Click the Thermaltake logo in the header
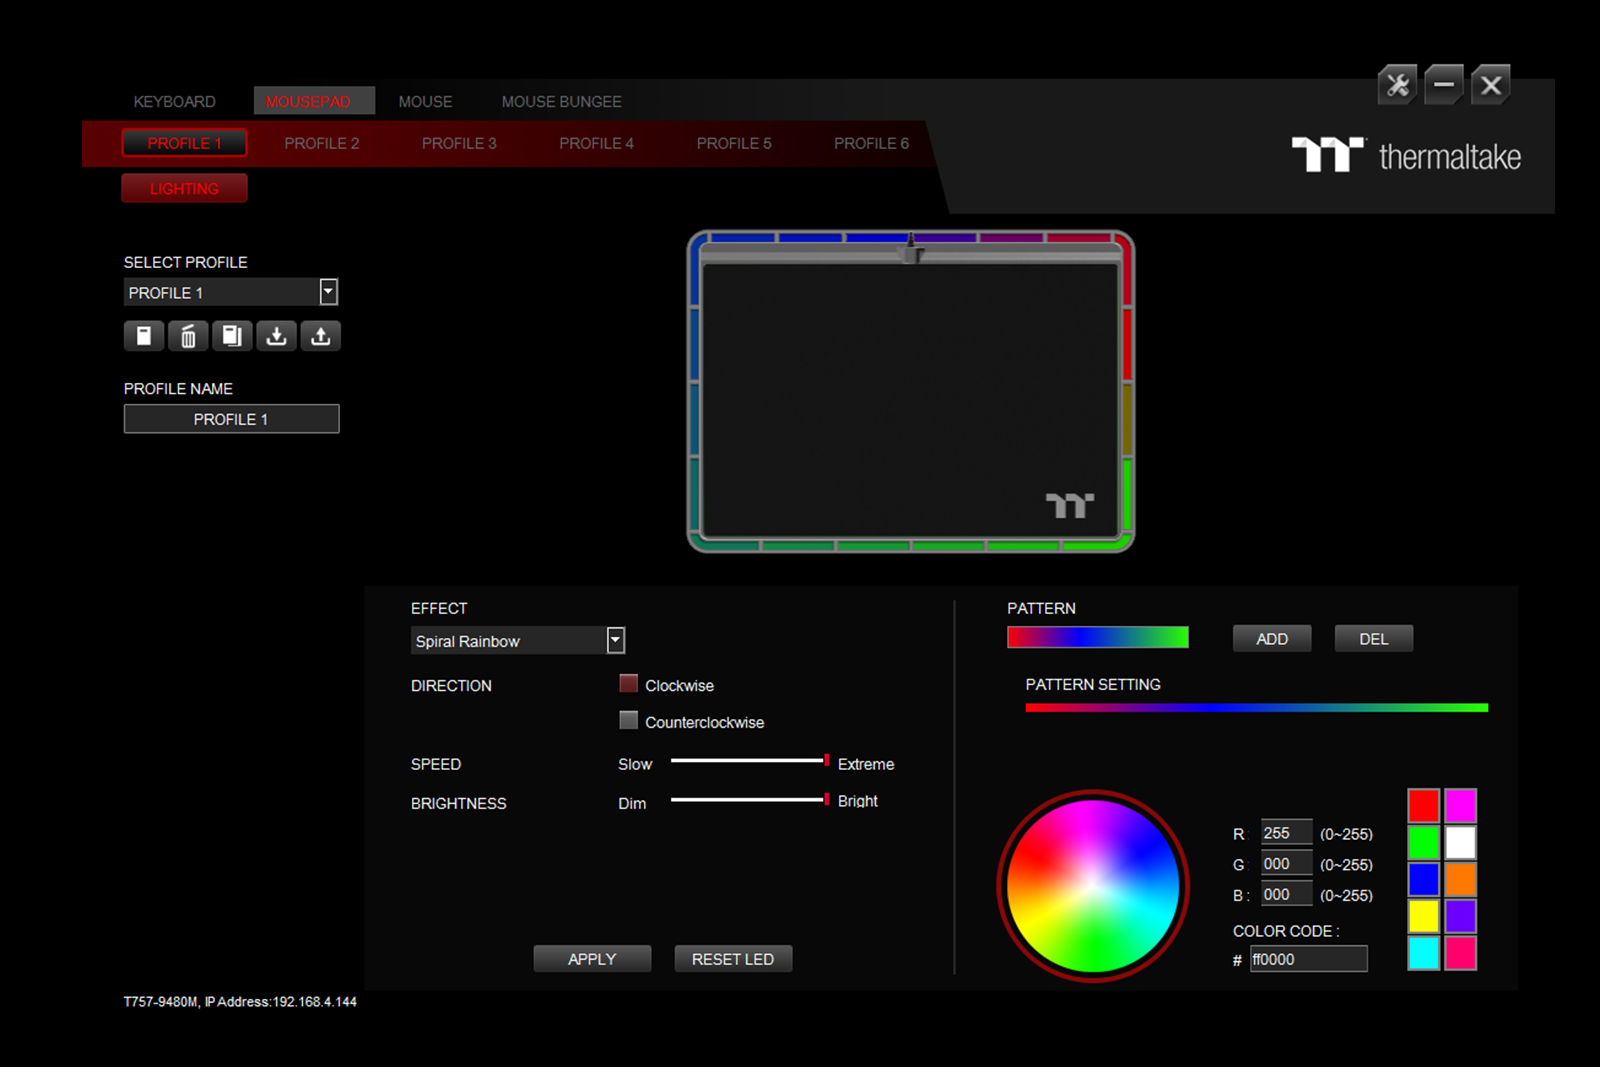Image resolution: width=1600 pixels, height=1067 pixels. point(1406,156)
